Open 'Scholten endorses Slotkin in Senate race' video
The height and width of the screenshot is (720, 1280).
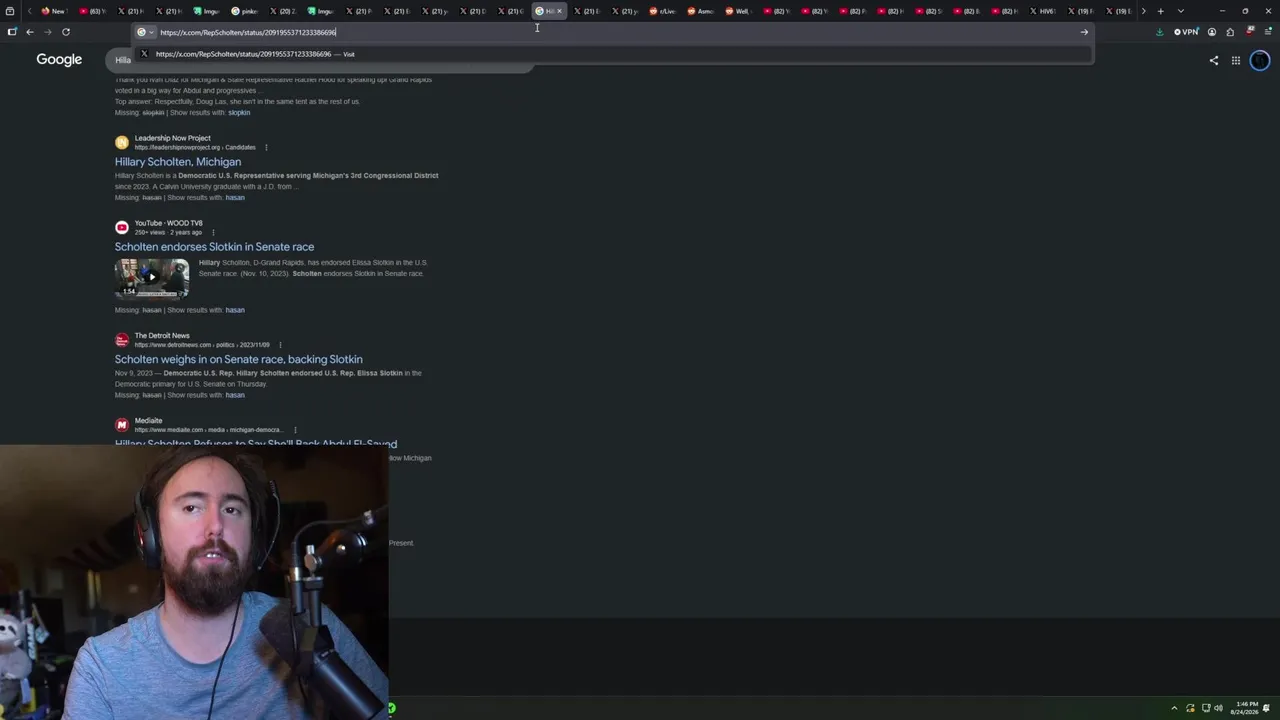point(214,247)
